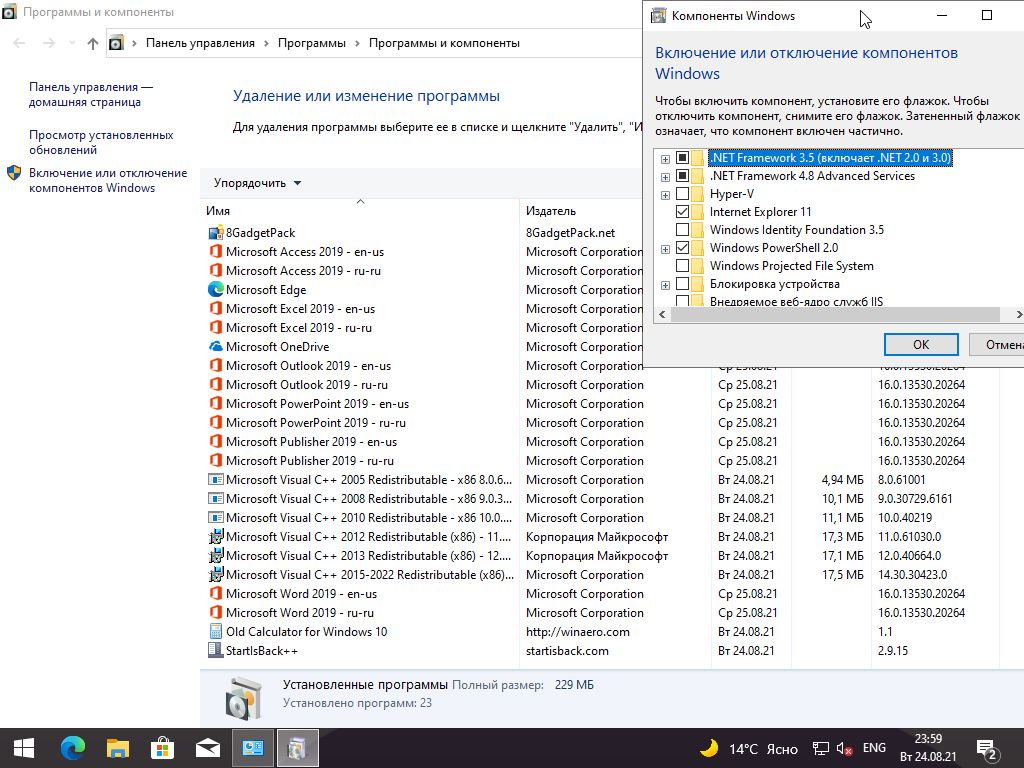
Task: Click the taskbar clock showing 23:59
Action: click(x=928, y=748)
